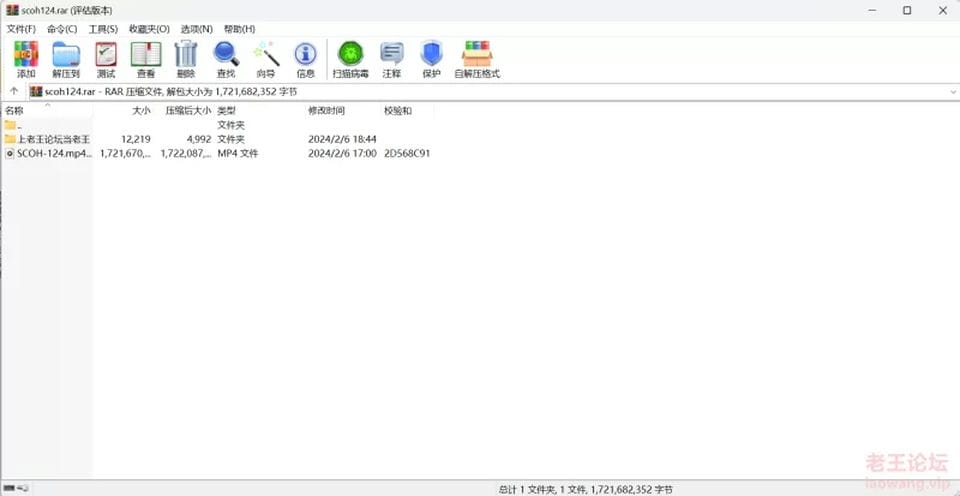Maximize the WinRAR window
960x496 pixels.
point(907,10)
